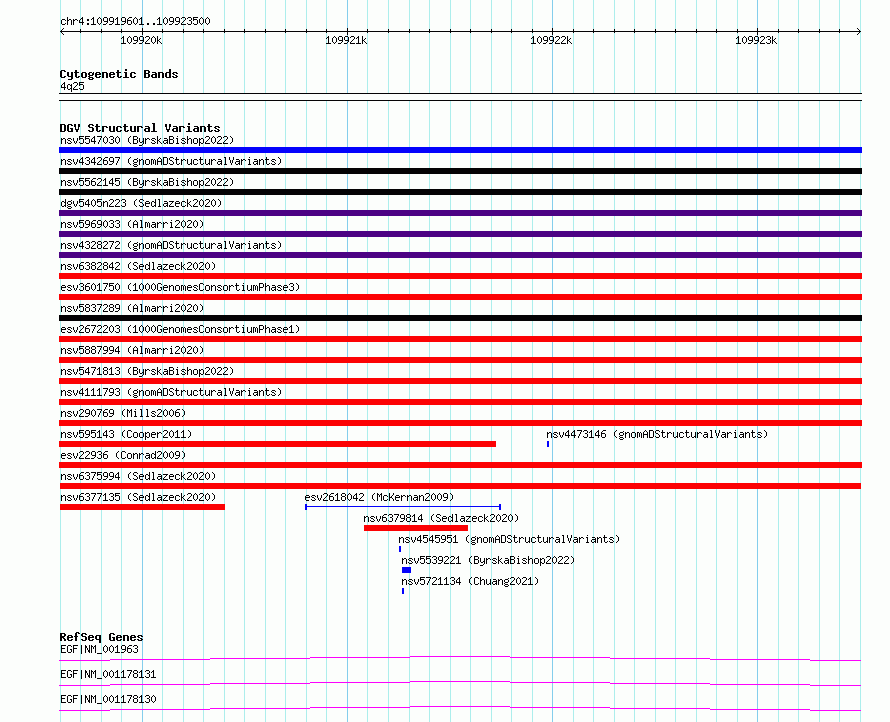Image resolution: width=890 pixels, height=722 pixels.
Task: Click the dgv5405n223 Sedlazeck2020 label
Action: [141, 203]
